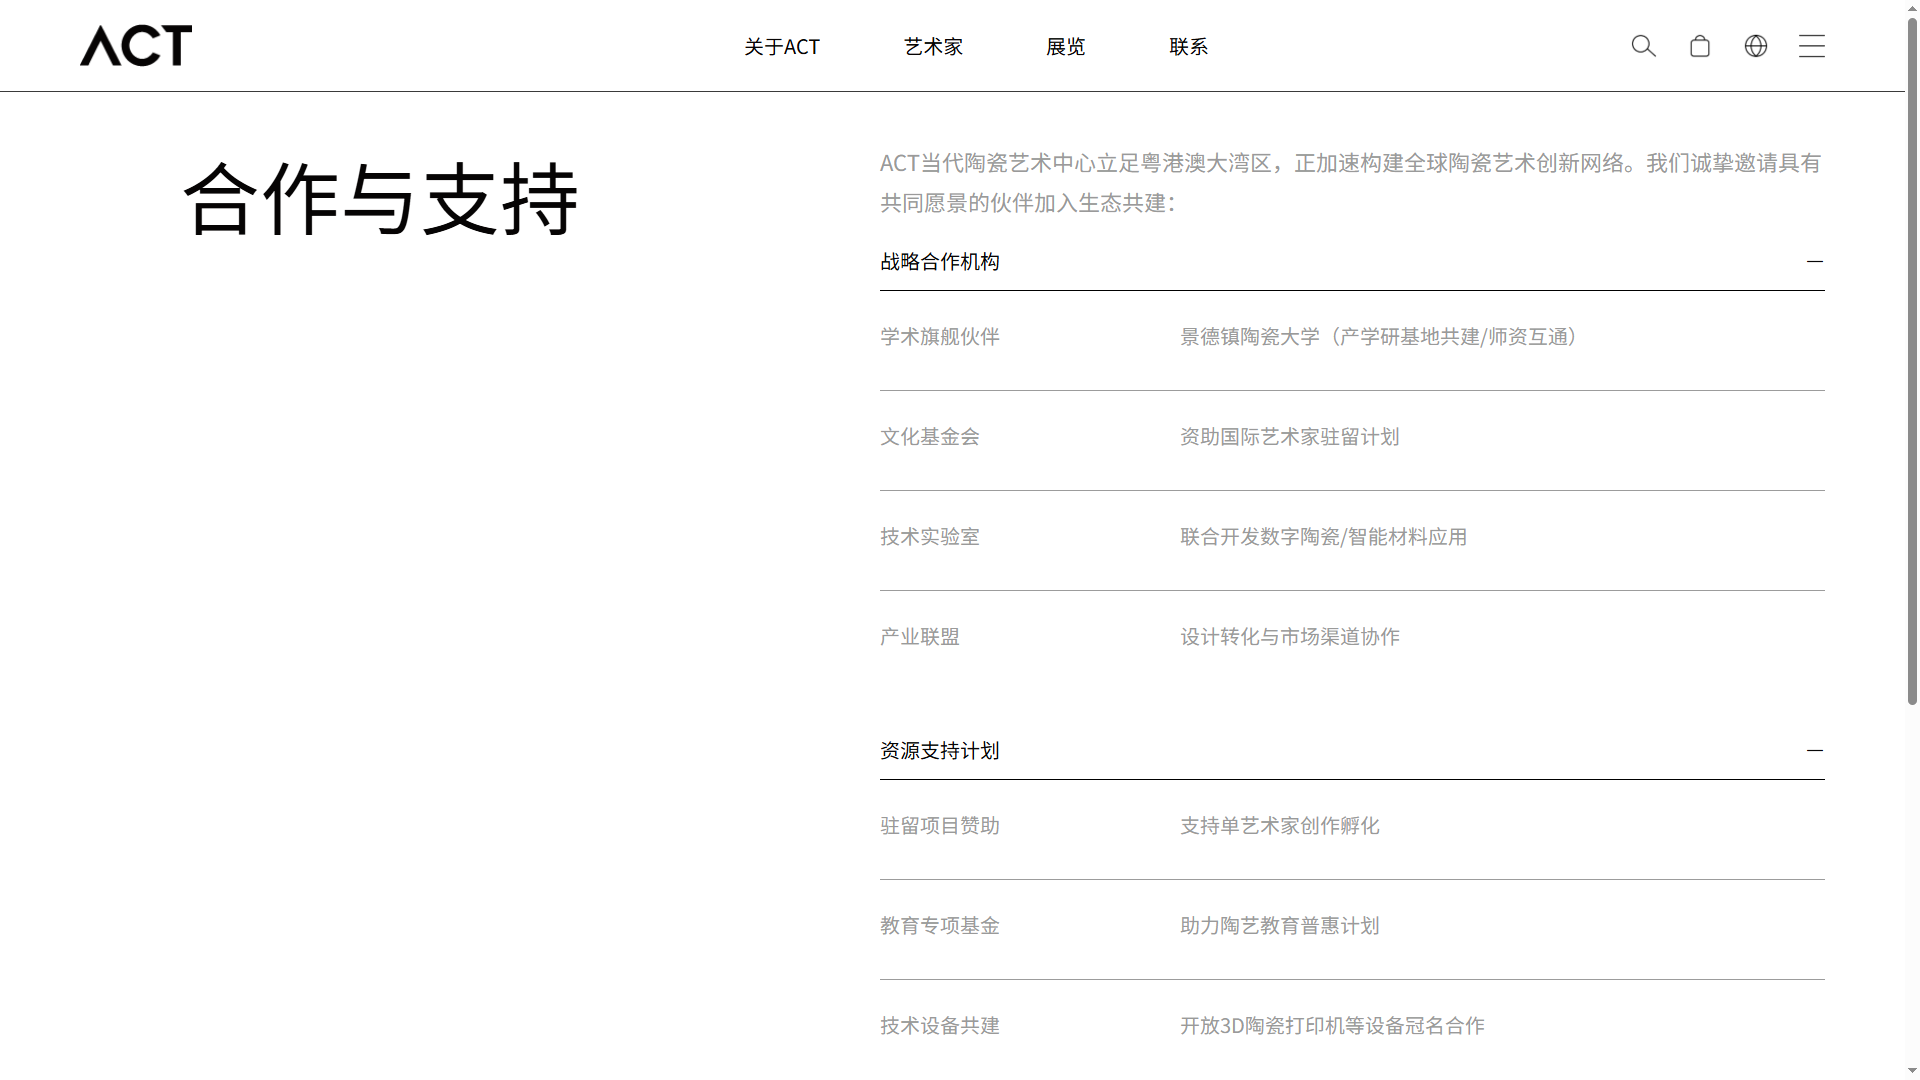Select the 学术旗舰伙伴 row label

coord(940,337)
